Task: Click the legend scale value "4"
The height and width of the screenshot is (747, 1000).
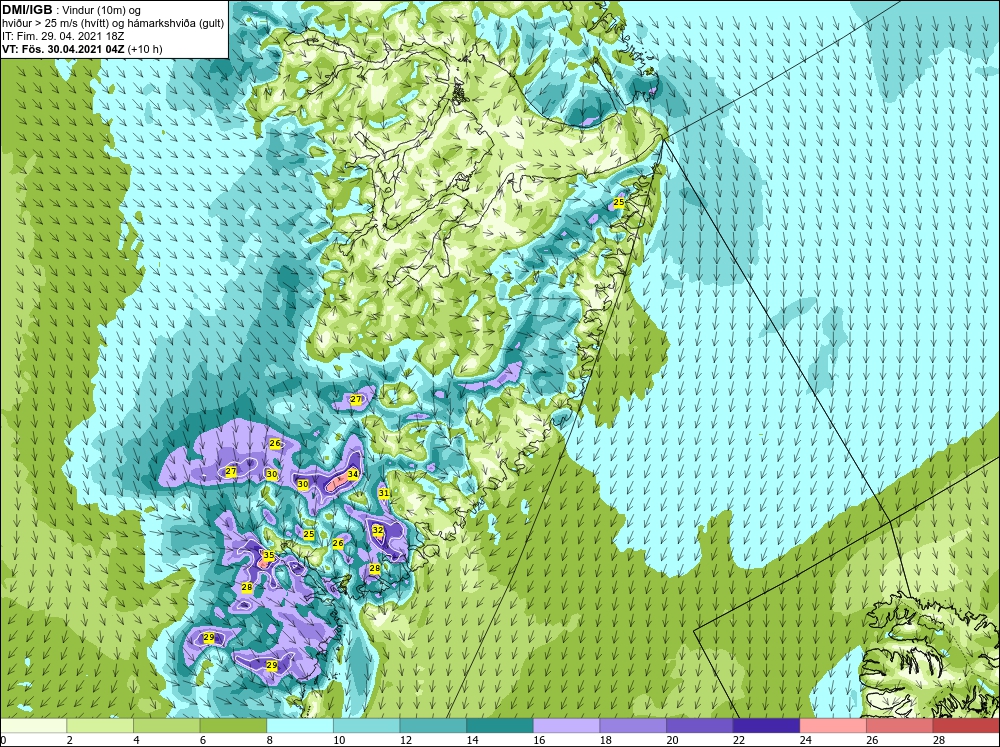Action: click(x=136, y=740)
